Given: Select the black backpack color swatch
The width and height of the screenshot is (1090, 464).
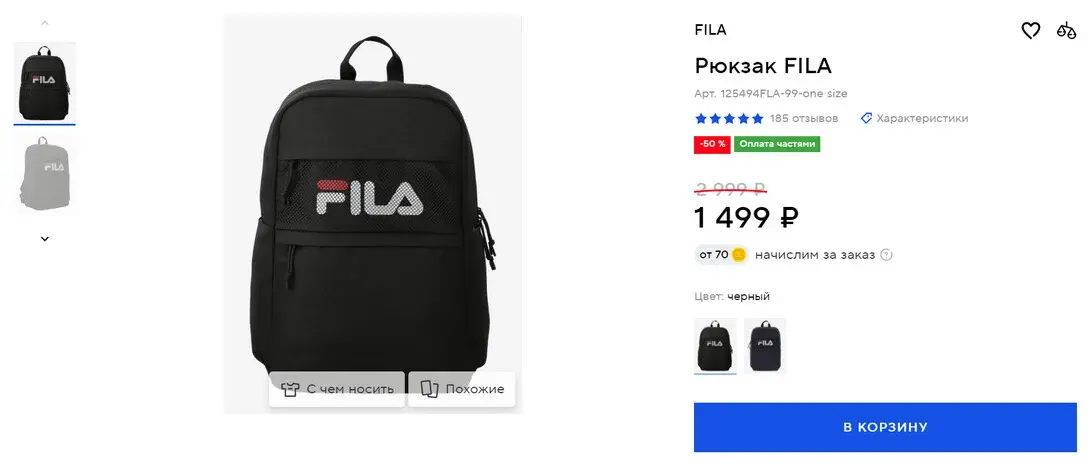Looking at the screenshot, I should pos(715,346).
